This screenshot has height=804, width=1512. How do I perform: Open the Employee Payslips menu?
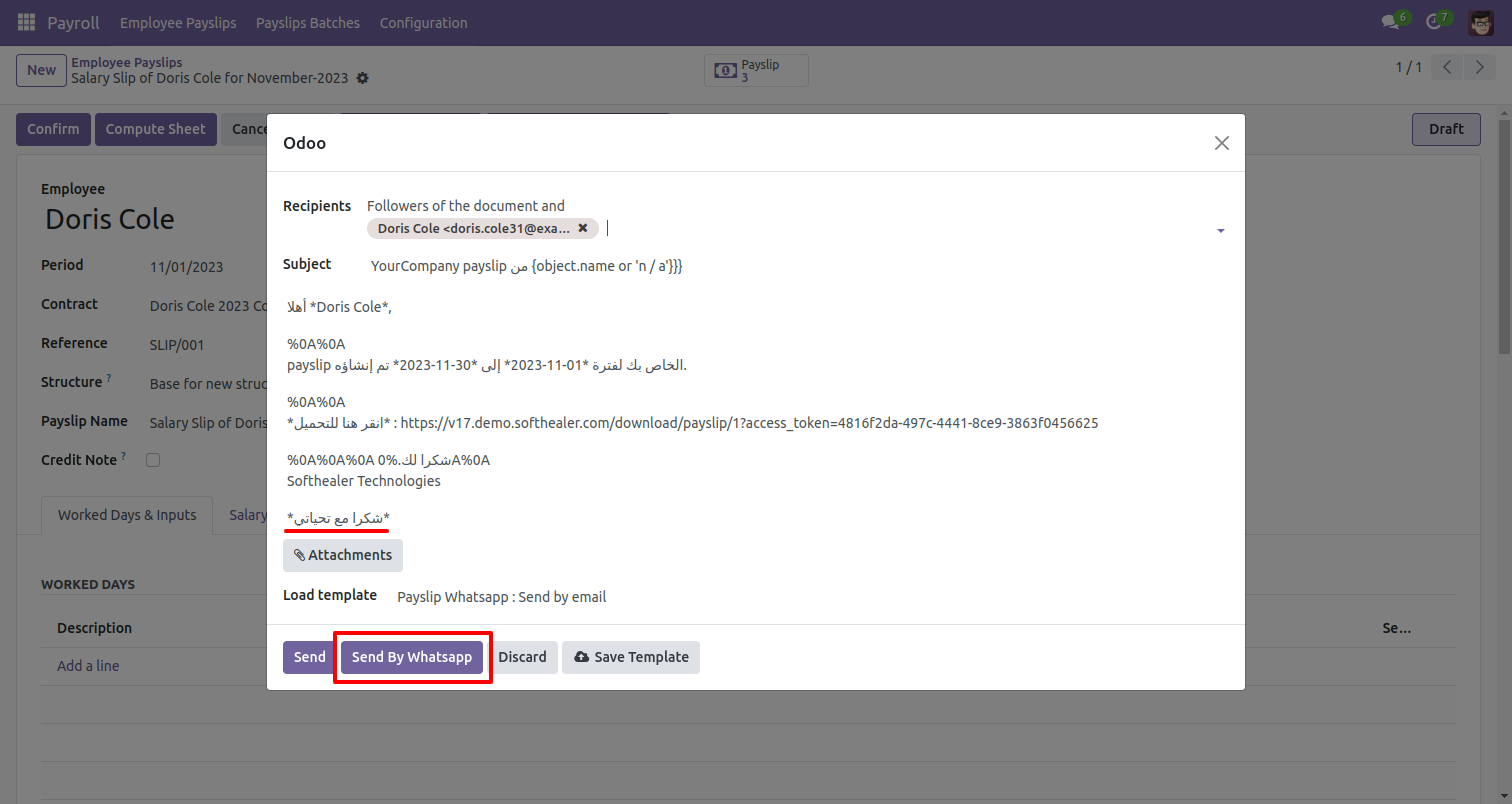click(x=178, y=22)
